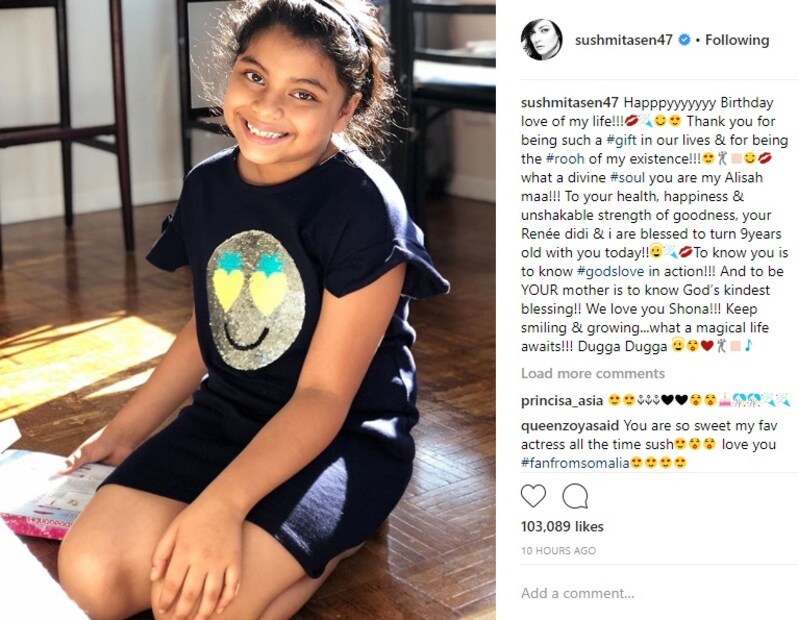This screenshot has width=798, height=620.
Task: Toggle the Following status button
Action: (x=737, y=40)
